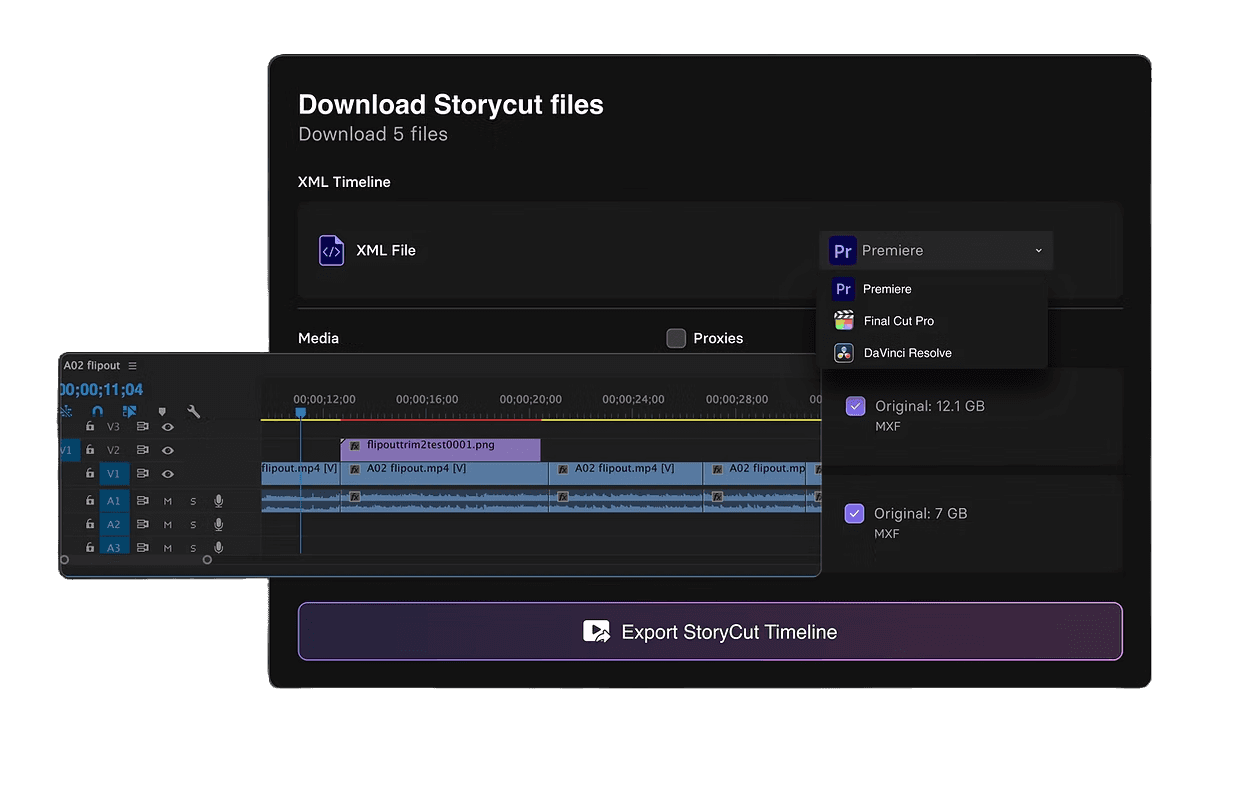Toggle sync lock on track A1

click(143, 500)
